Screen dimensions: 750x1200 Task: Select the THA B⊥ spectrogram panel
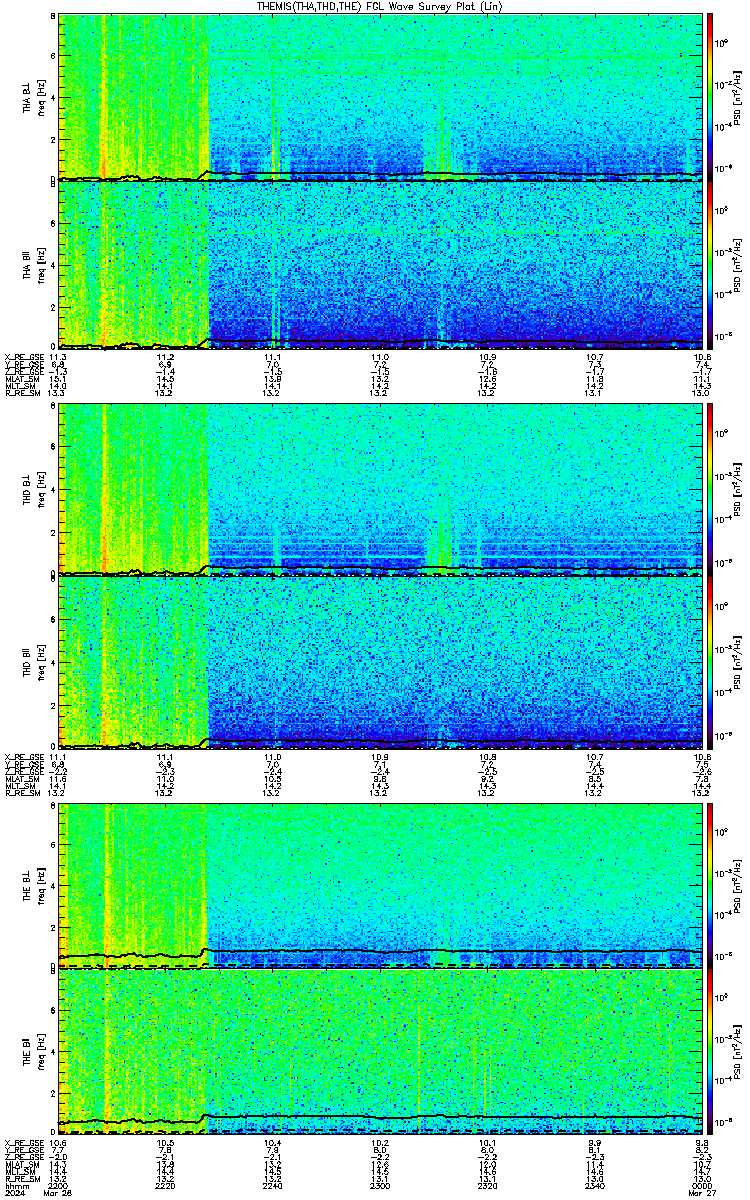click(380, 97)
